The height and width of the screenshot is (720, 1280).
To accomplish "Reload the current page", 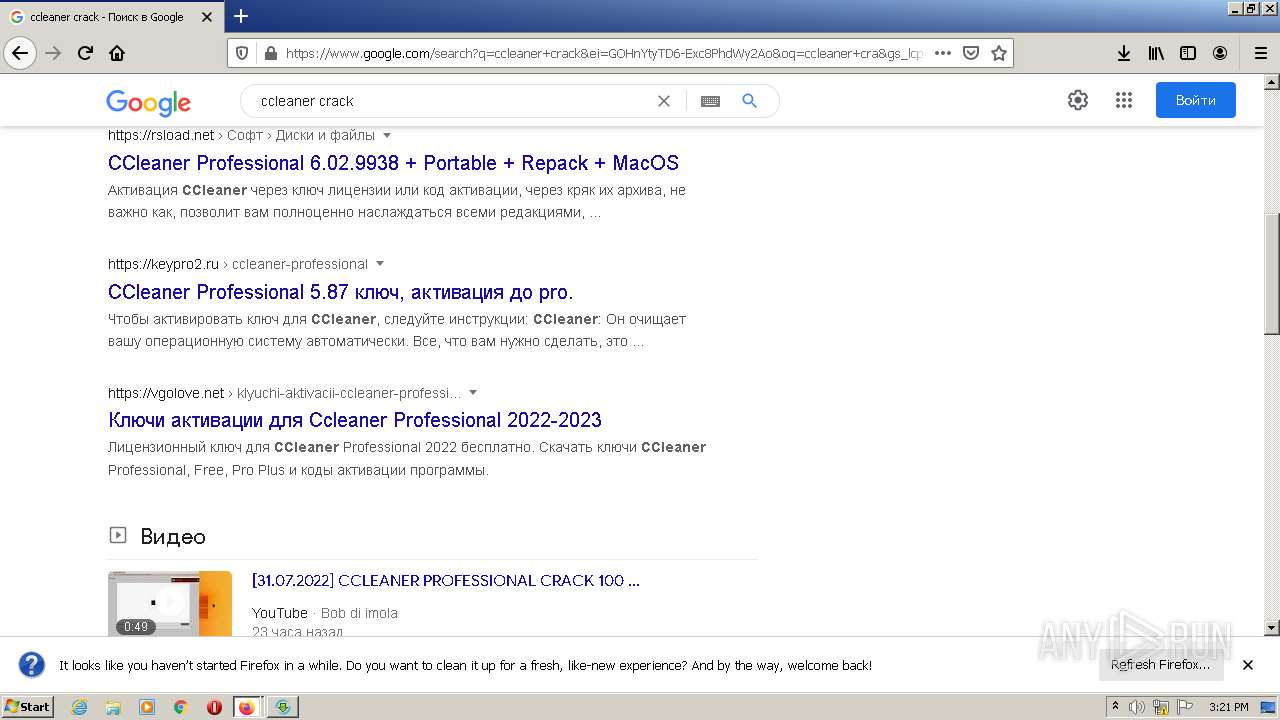I will click(x=85, y=53).
